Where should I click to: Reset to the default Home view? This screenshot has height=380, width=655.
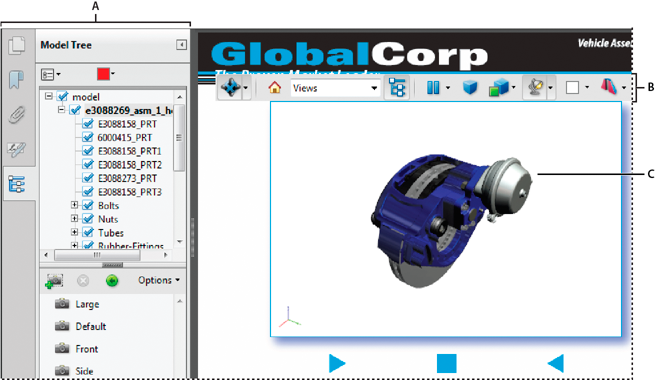(274, 88)
